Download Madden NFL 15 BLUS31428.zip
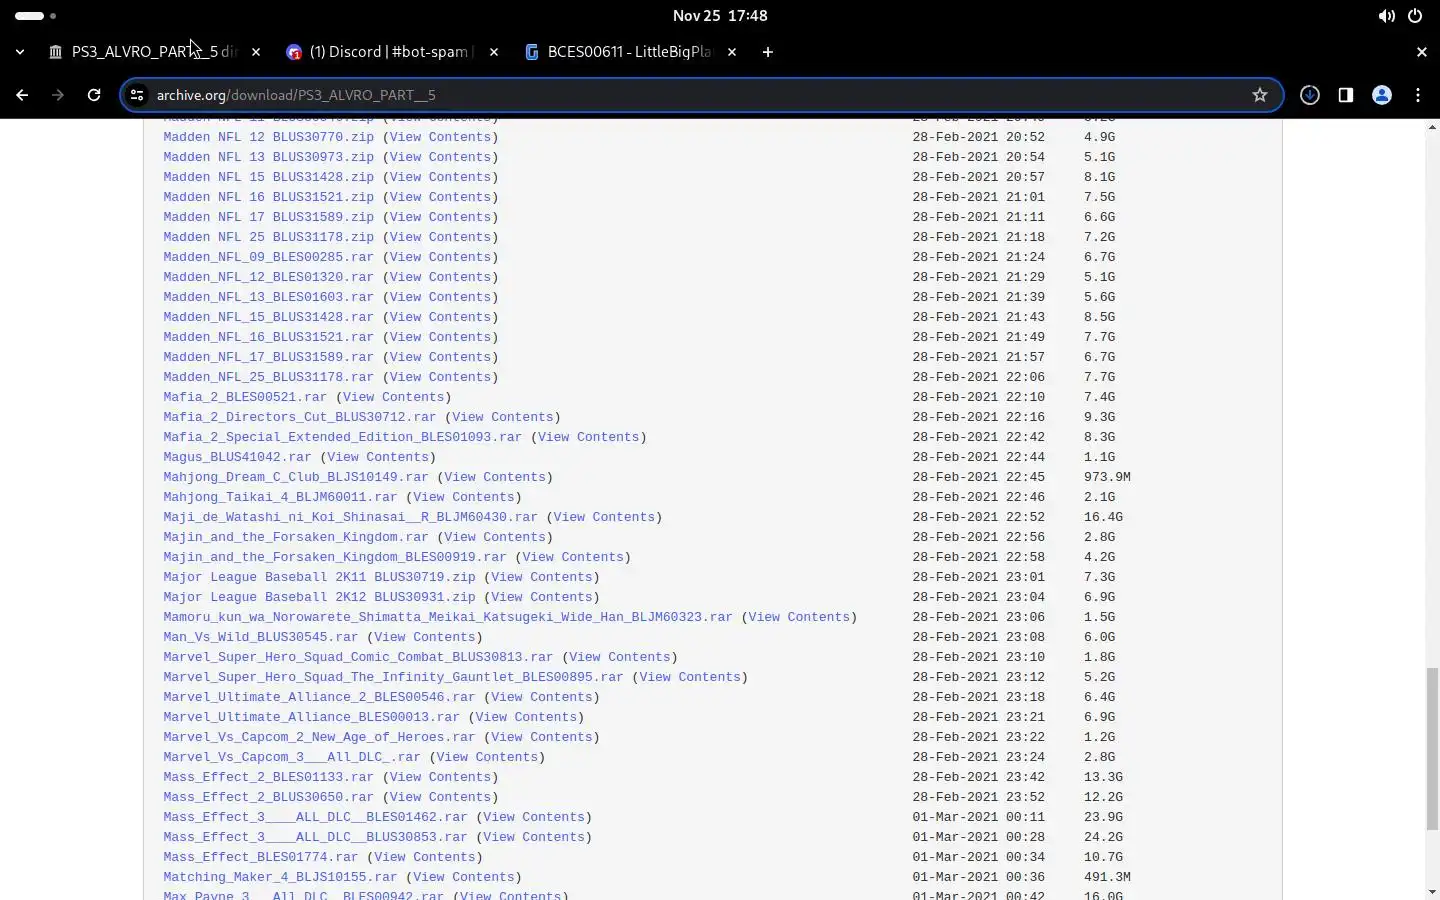 [268, 177]
